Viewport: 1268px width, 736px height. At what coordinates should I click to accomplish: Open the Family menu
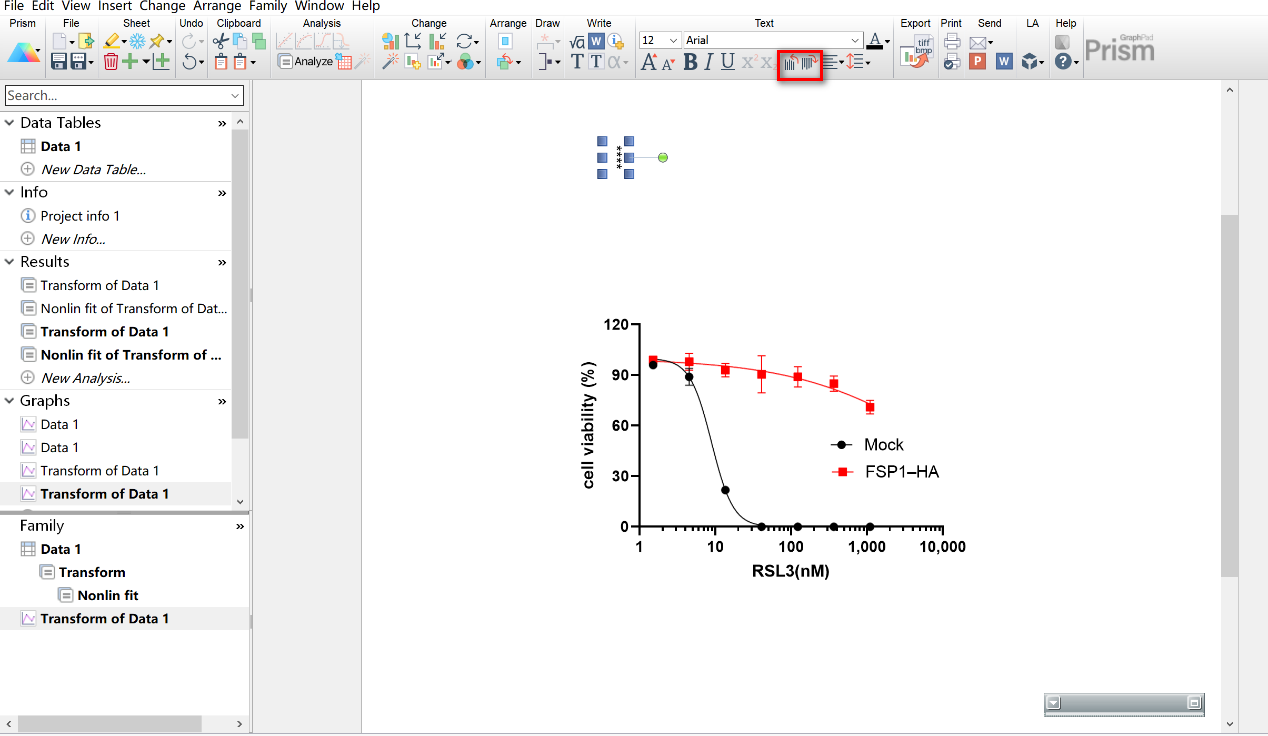point(268,6)
